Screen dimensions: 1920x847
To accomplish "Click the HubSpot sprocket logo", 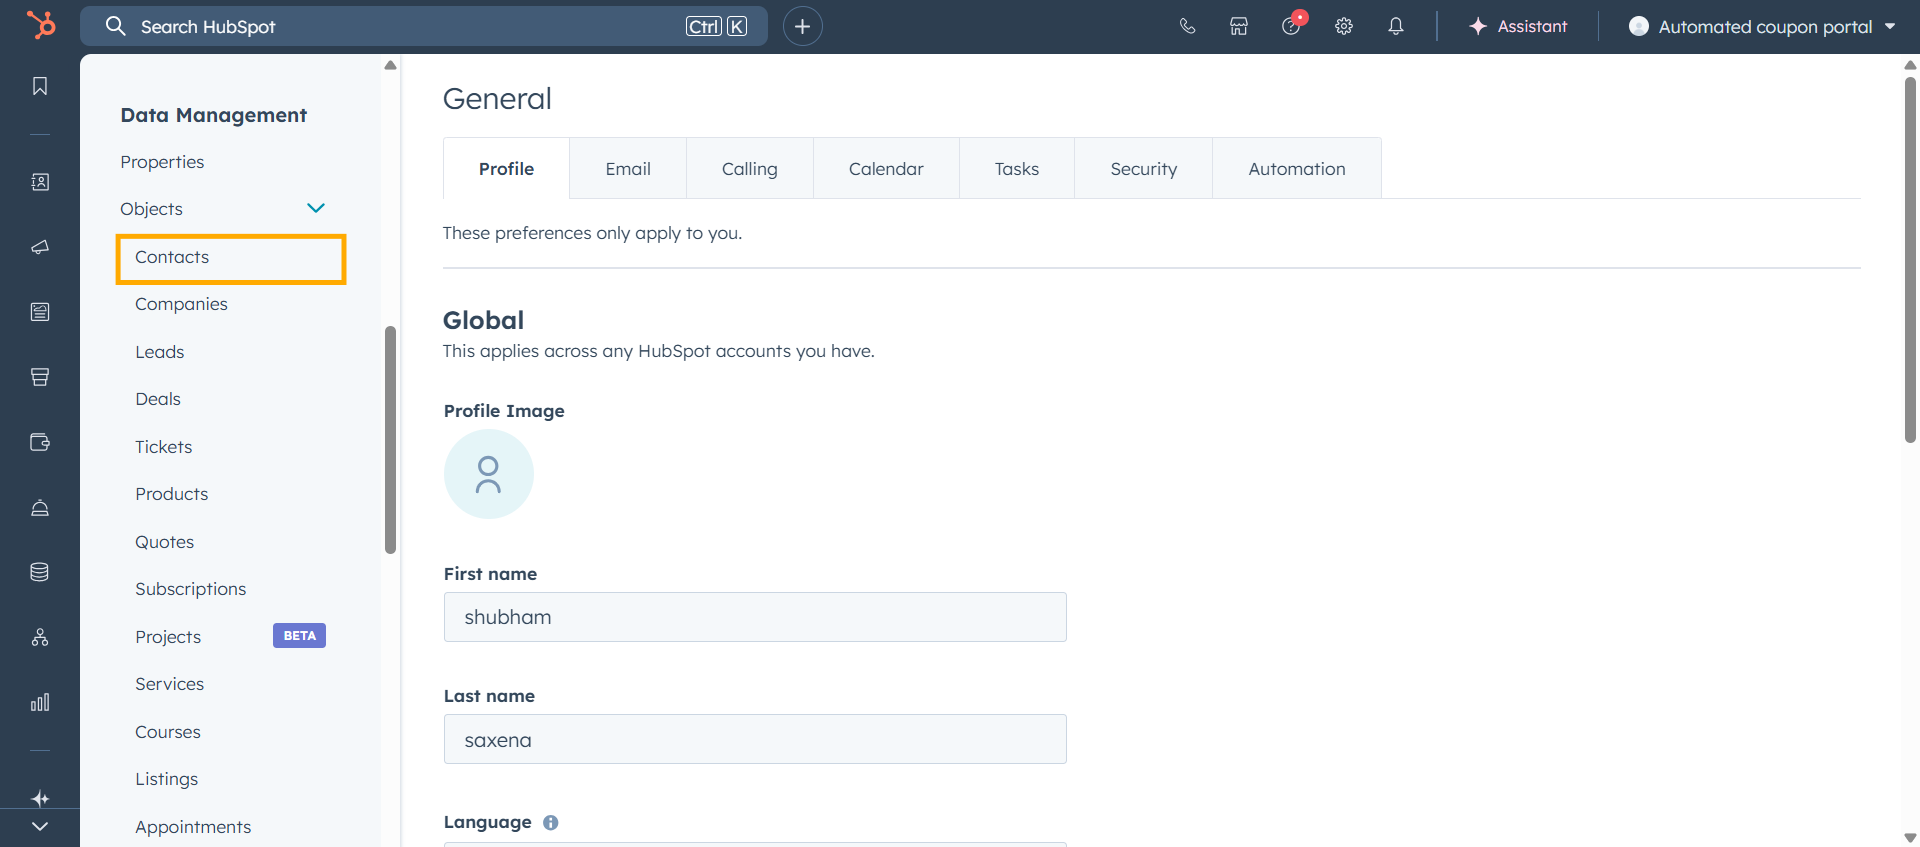I will 41,25.
